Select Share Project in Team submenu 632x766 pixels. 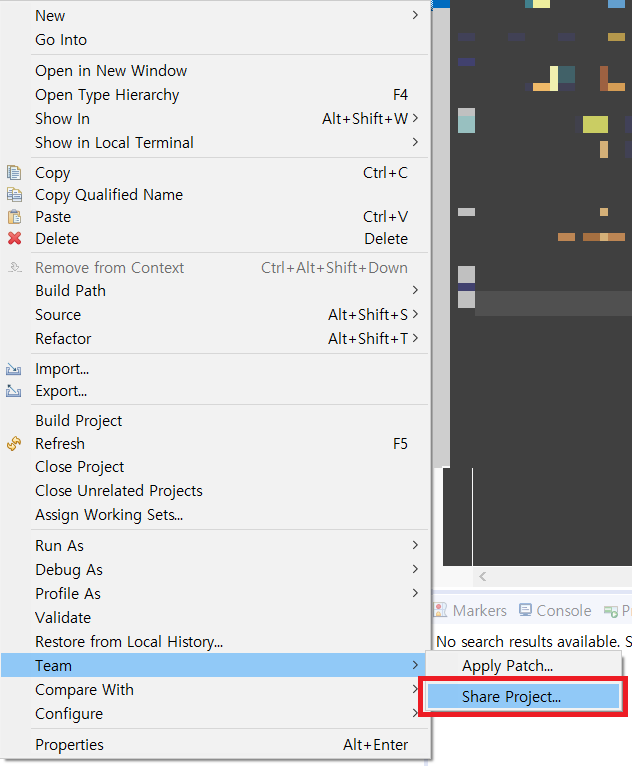pos(524,697)
